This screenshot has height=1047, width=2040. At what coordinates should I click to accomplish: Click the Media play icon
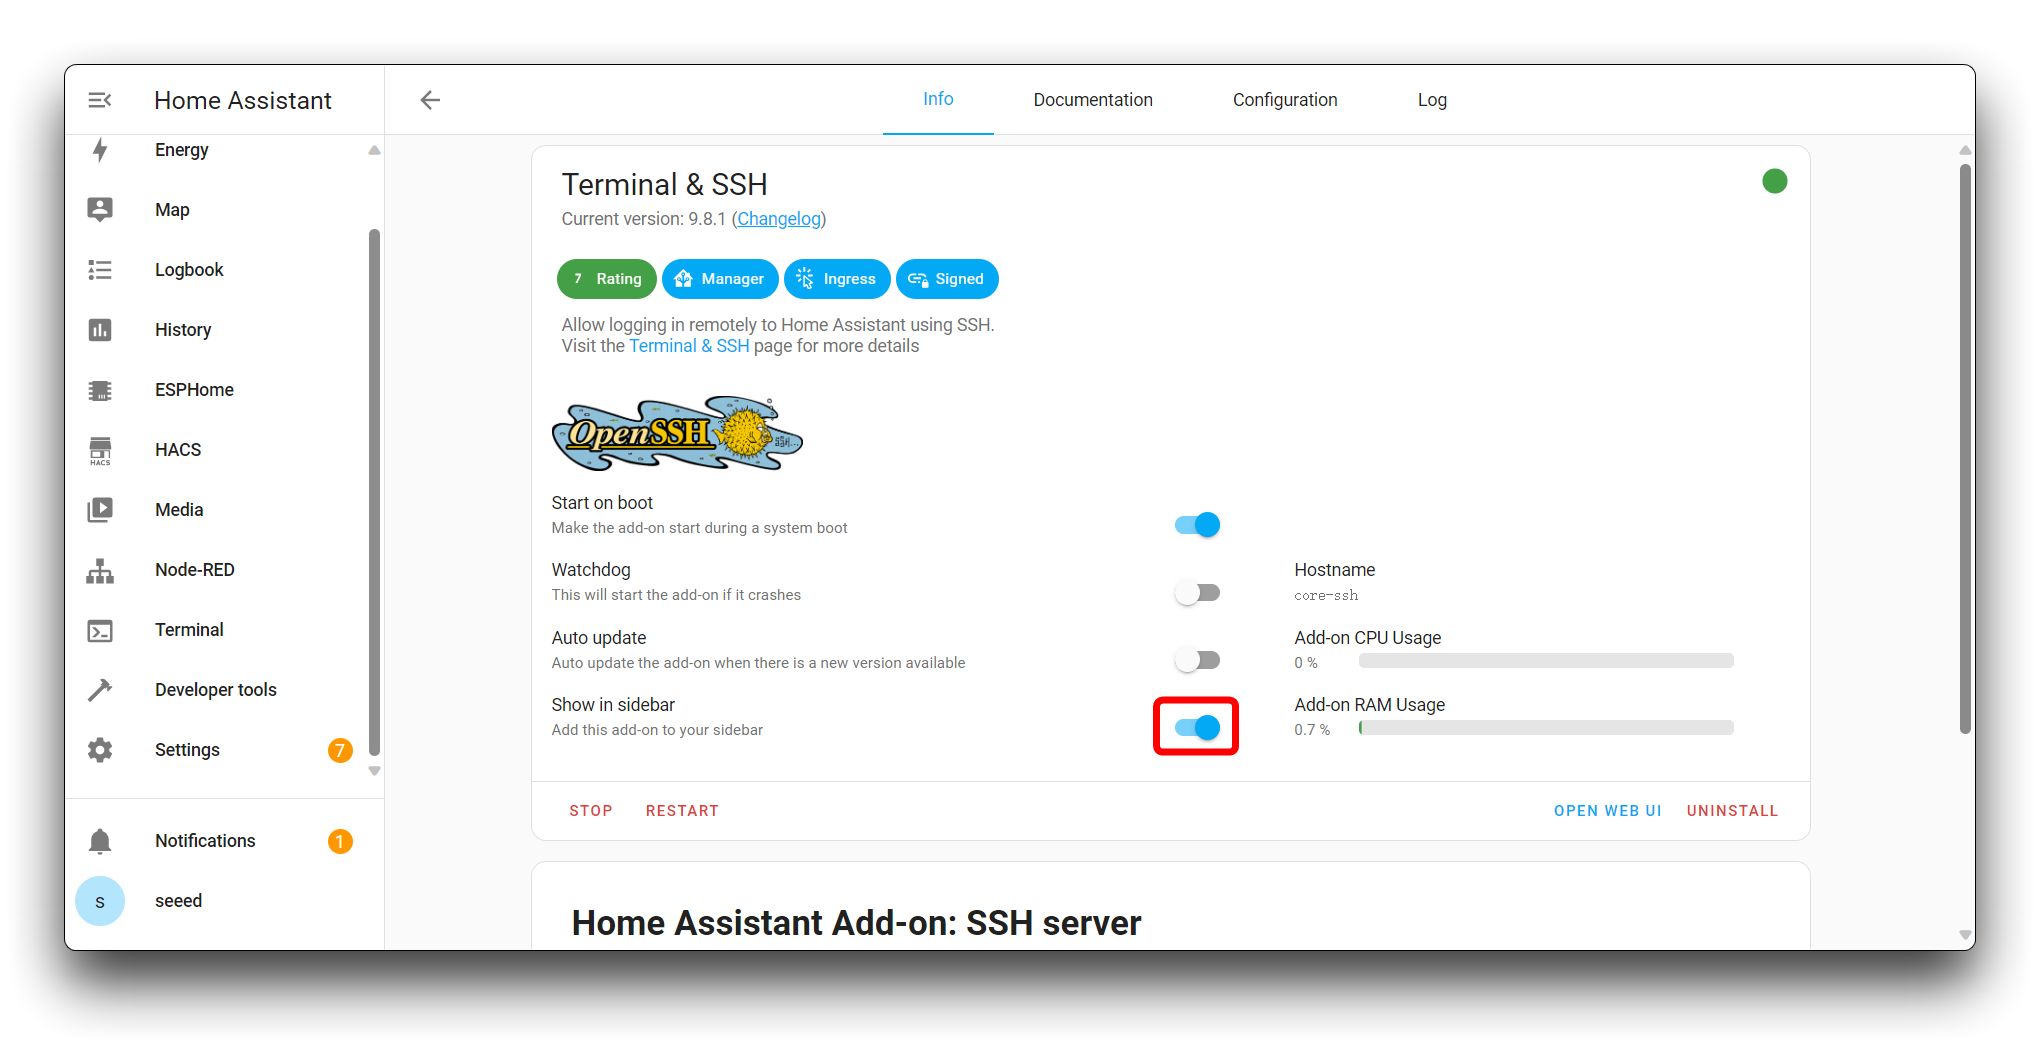100,510
